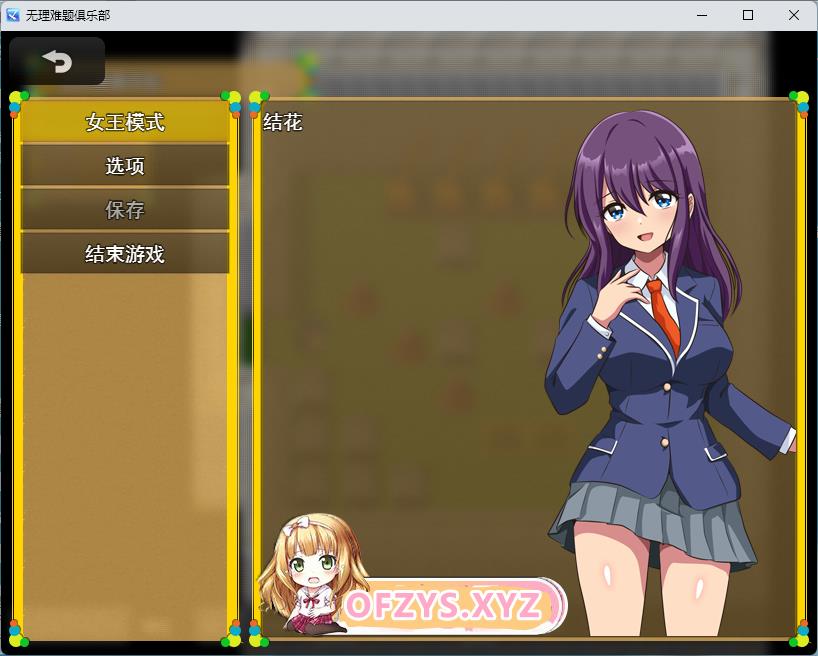This screenshot has width=818, height=656.
Task: Click the OFZYS.XYZ watermark banner
Action: (445, 605)
